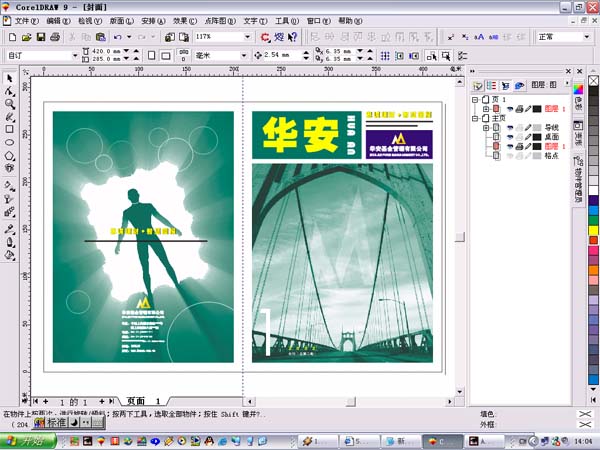Toggle visibility eye of 格点 layer

(510, 155)
